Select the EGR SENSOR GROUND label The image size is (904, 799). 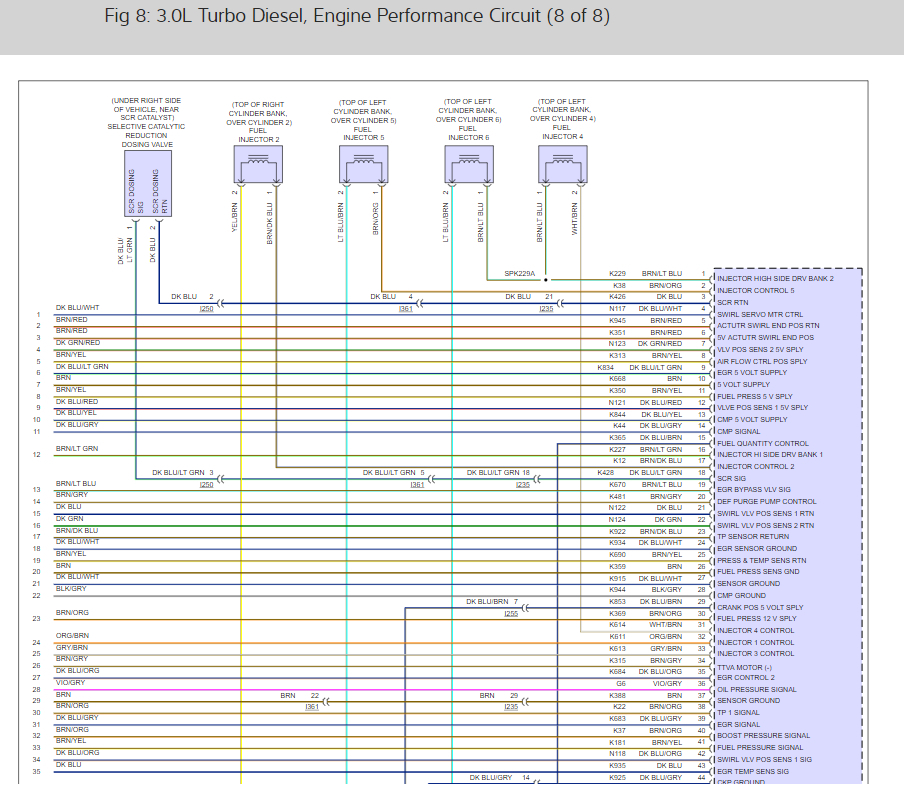coord(757,548)
